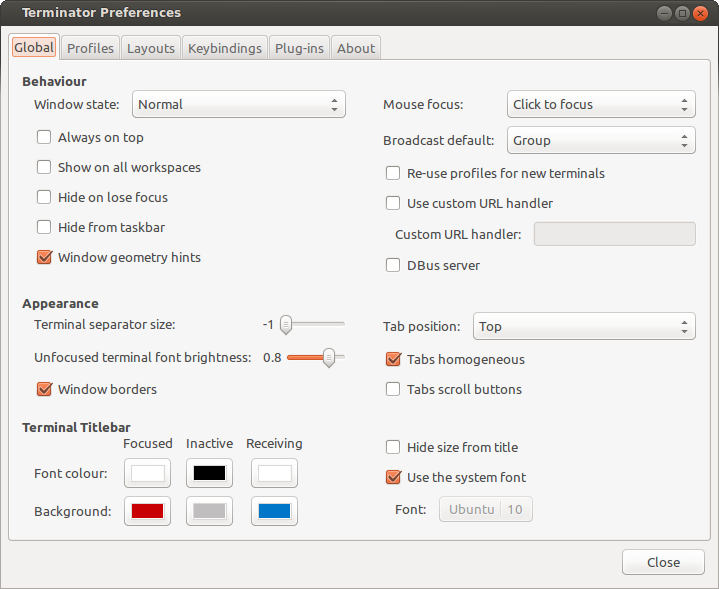Screen dimensions: 719x589
Task: Uncheck Window geometry hints
Action: coord(44,257)
